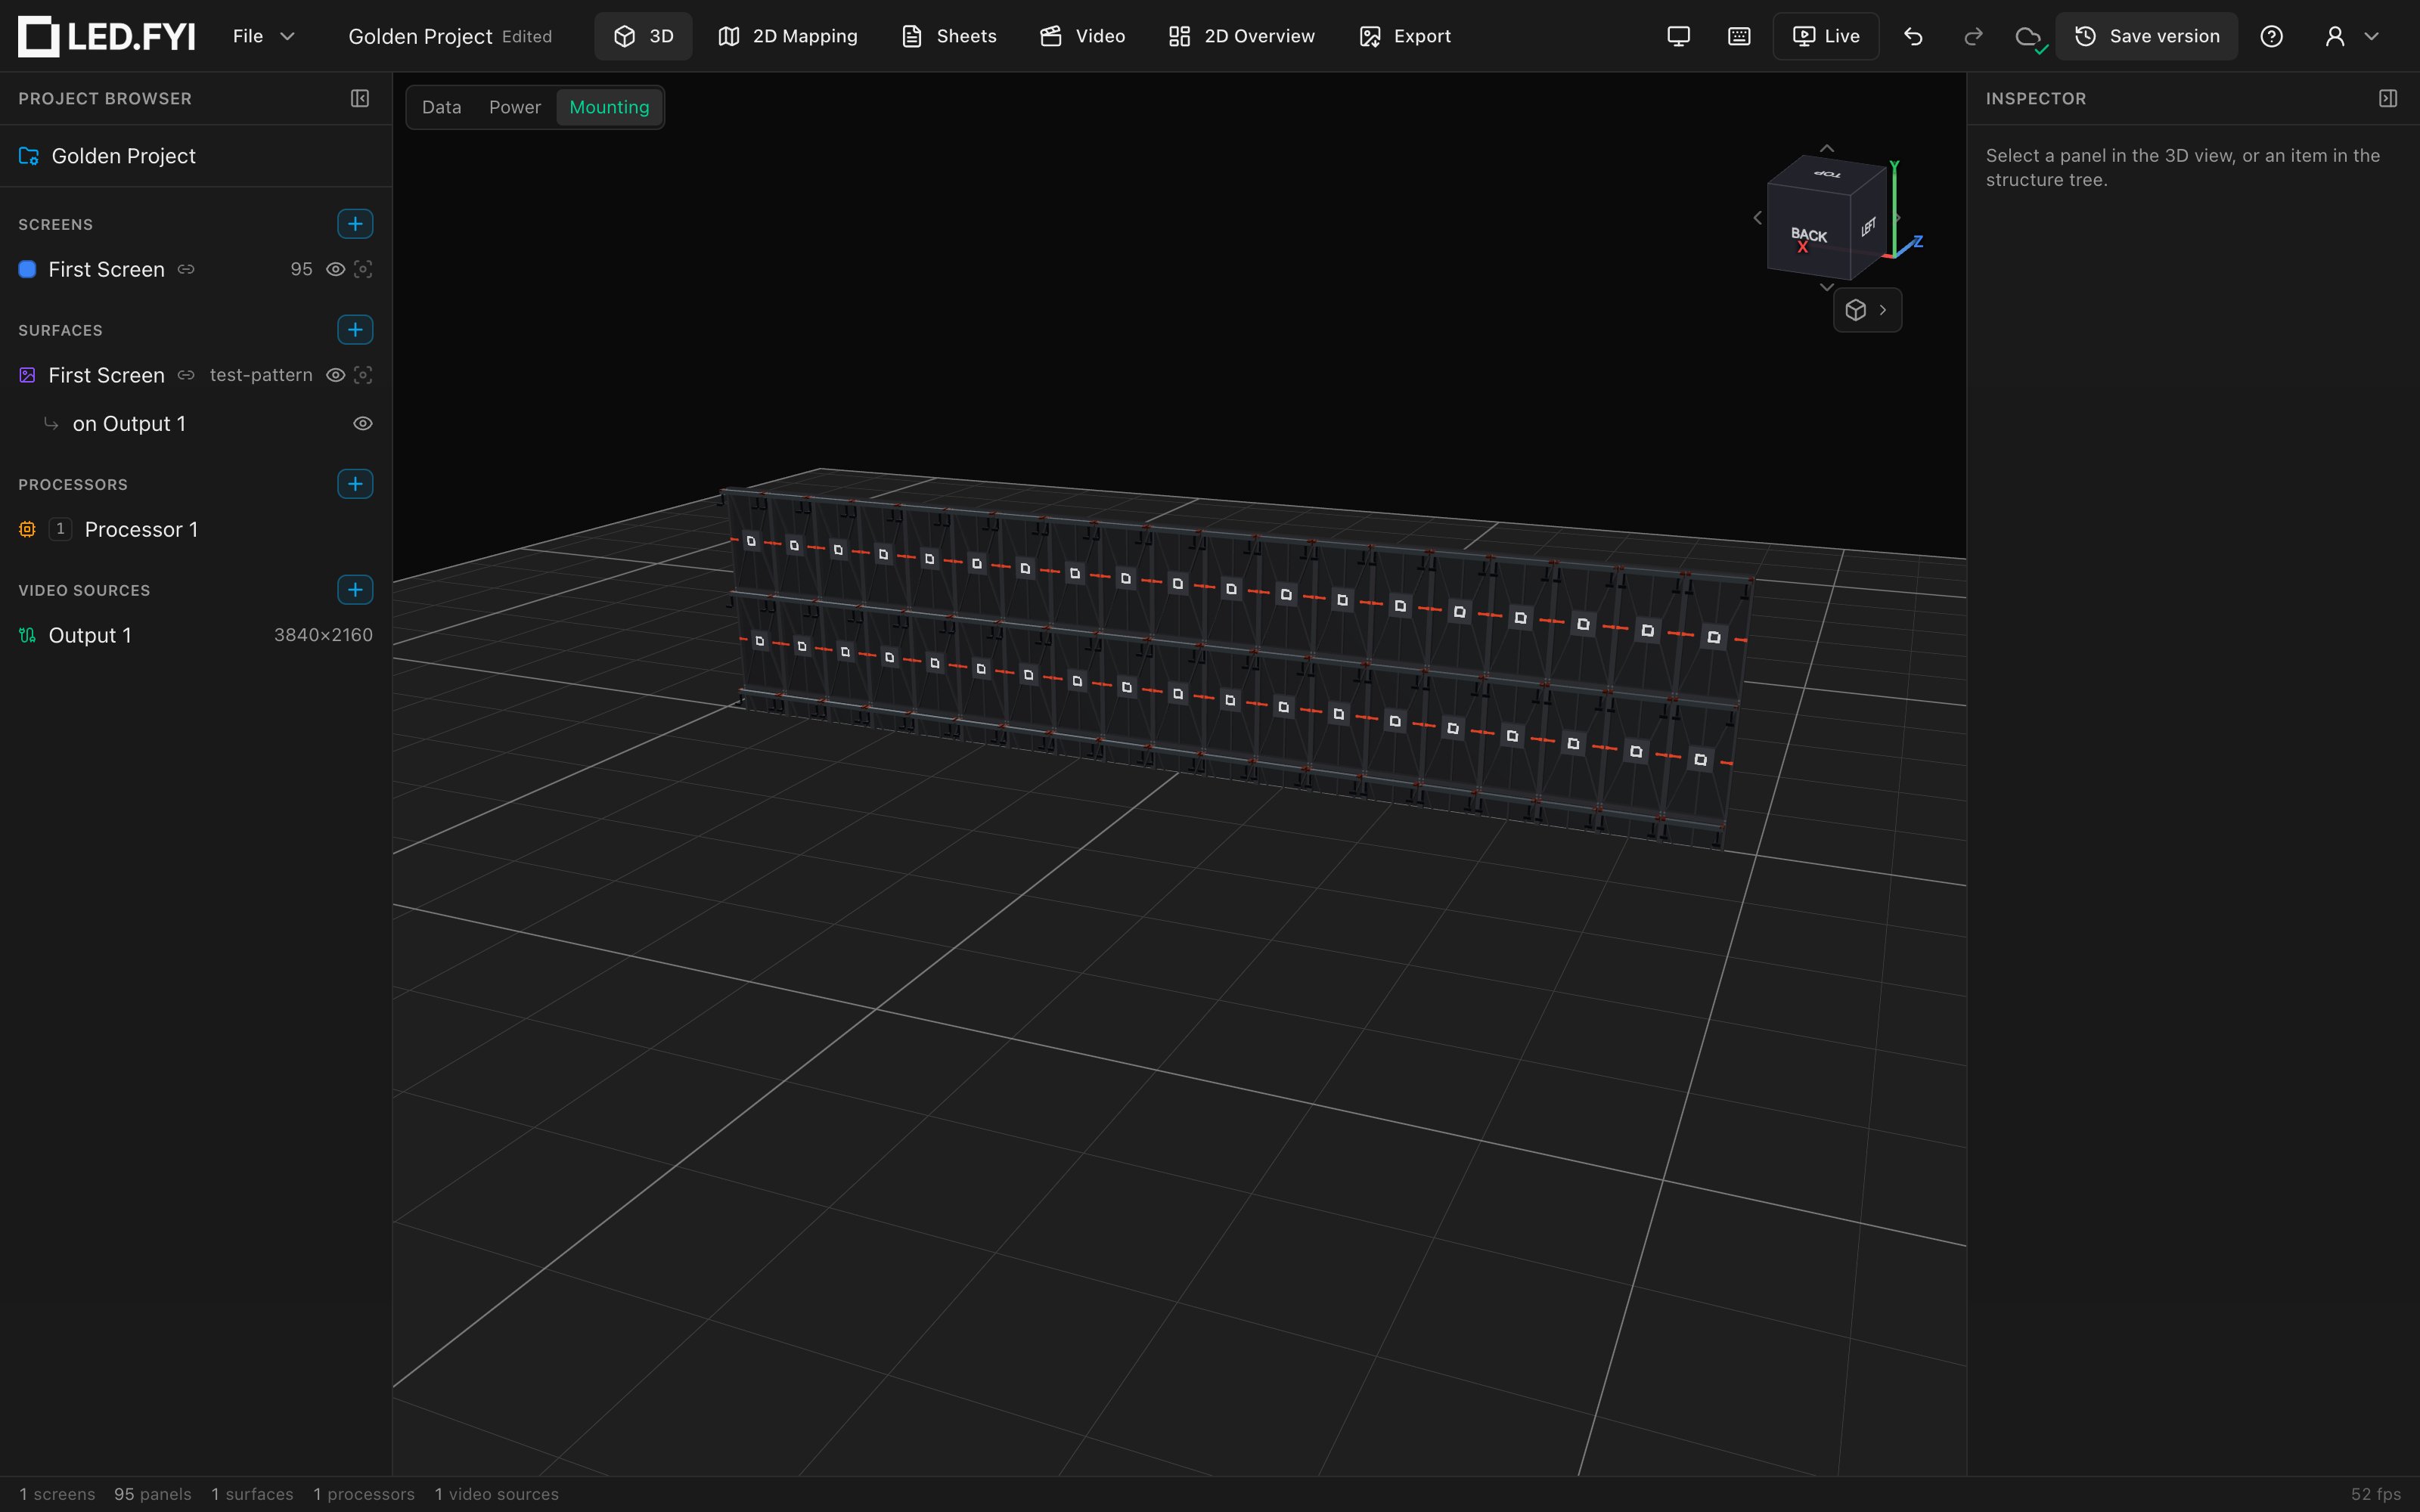Viewport: 2420px width, 1512px height.
Task: Open the 2D Mapping tab
Action: (x=788, y=36)
